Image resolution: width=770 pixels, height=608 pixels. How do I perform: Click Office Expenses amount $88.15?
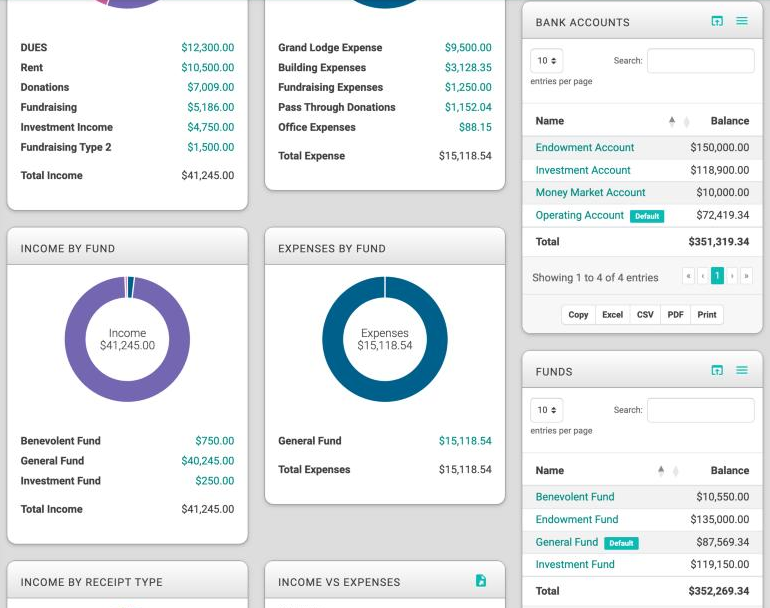pos(475,127)
